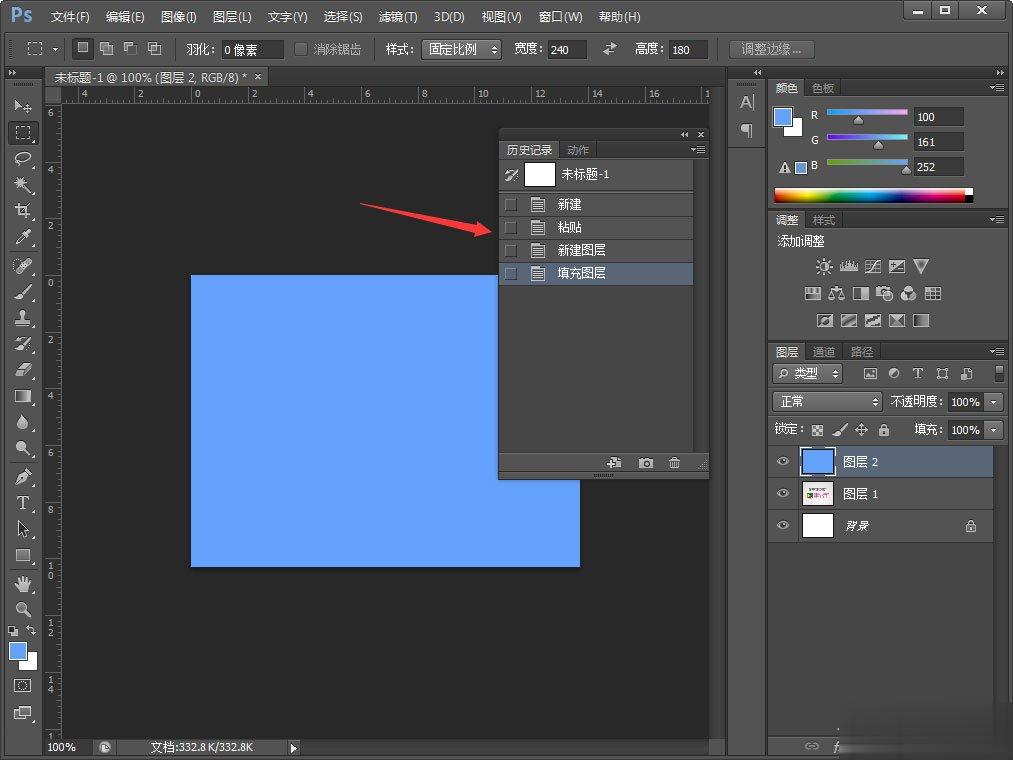Click the status bar info arrow
The image size is (1013, 760).
[294, 748]
